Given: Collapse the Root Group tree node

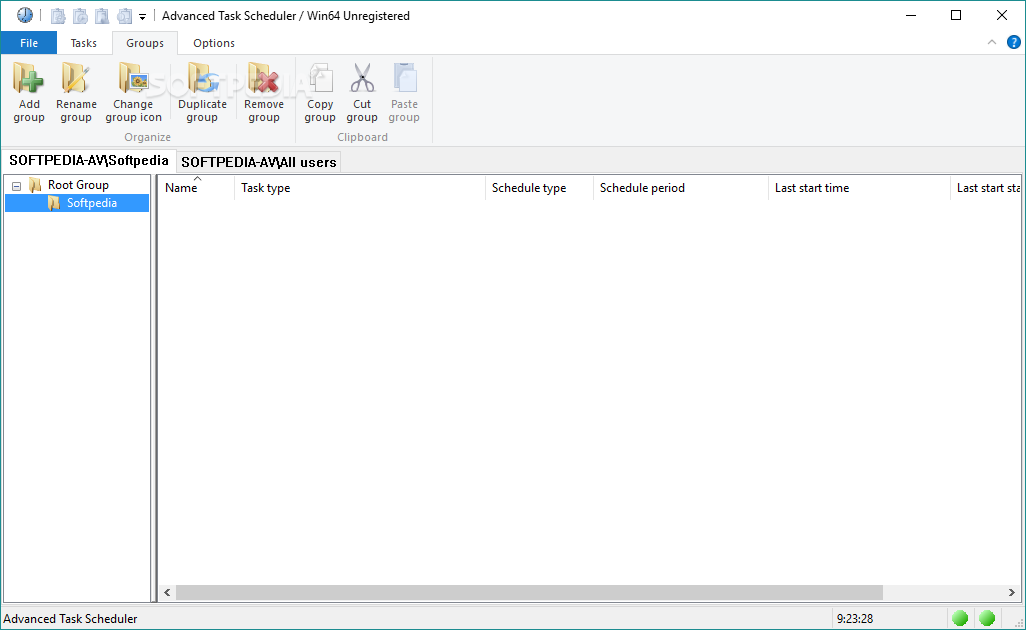Looking at the screenshot, I should 16,186.
